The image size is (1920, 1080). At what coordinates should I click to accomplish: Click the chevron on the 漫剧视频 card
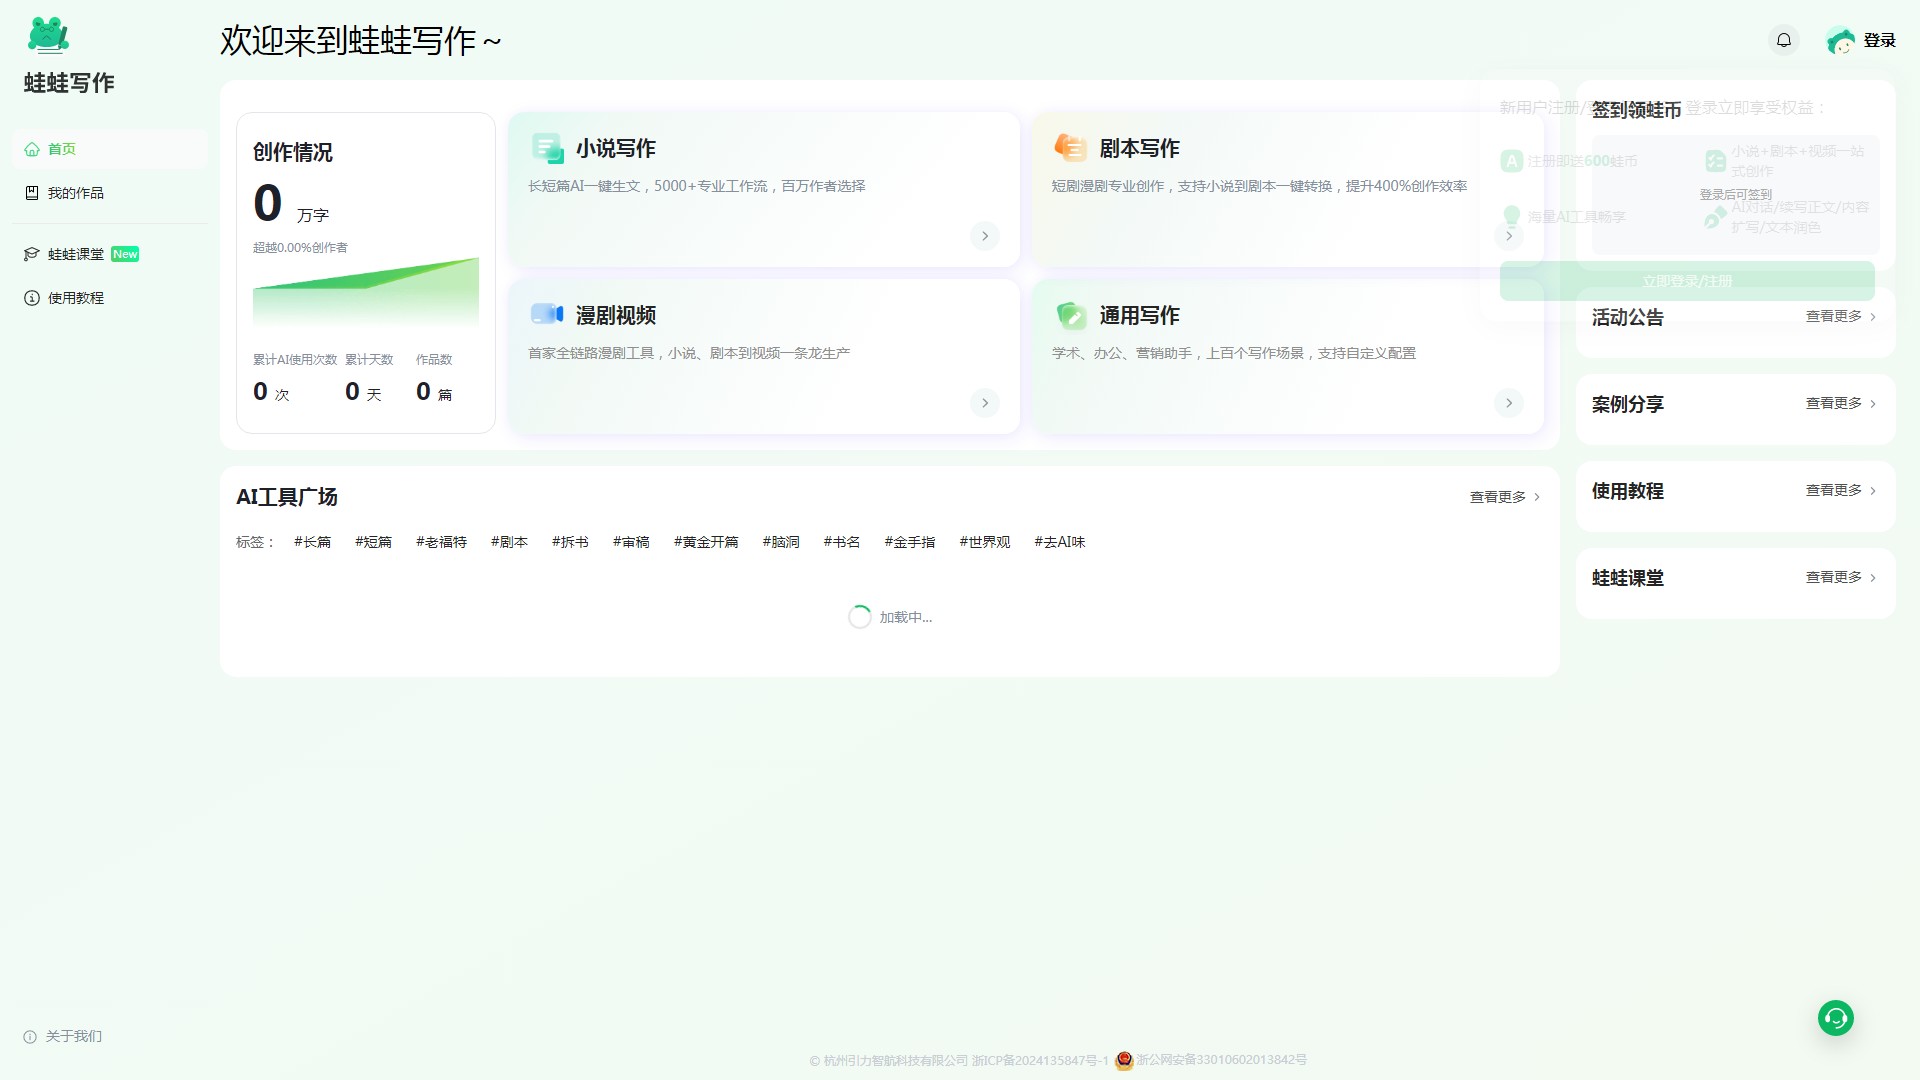pyautogui.click(x=984, y=403)
